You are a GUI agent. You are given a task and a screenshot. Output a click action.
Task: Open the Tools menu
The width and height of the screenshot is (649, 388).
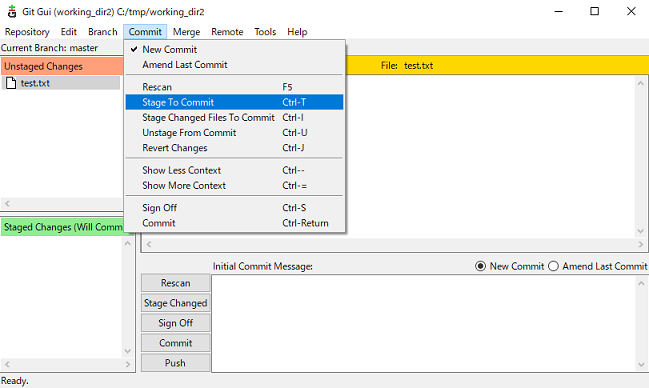(x=265, y=32)
